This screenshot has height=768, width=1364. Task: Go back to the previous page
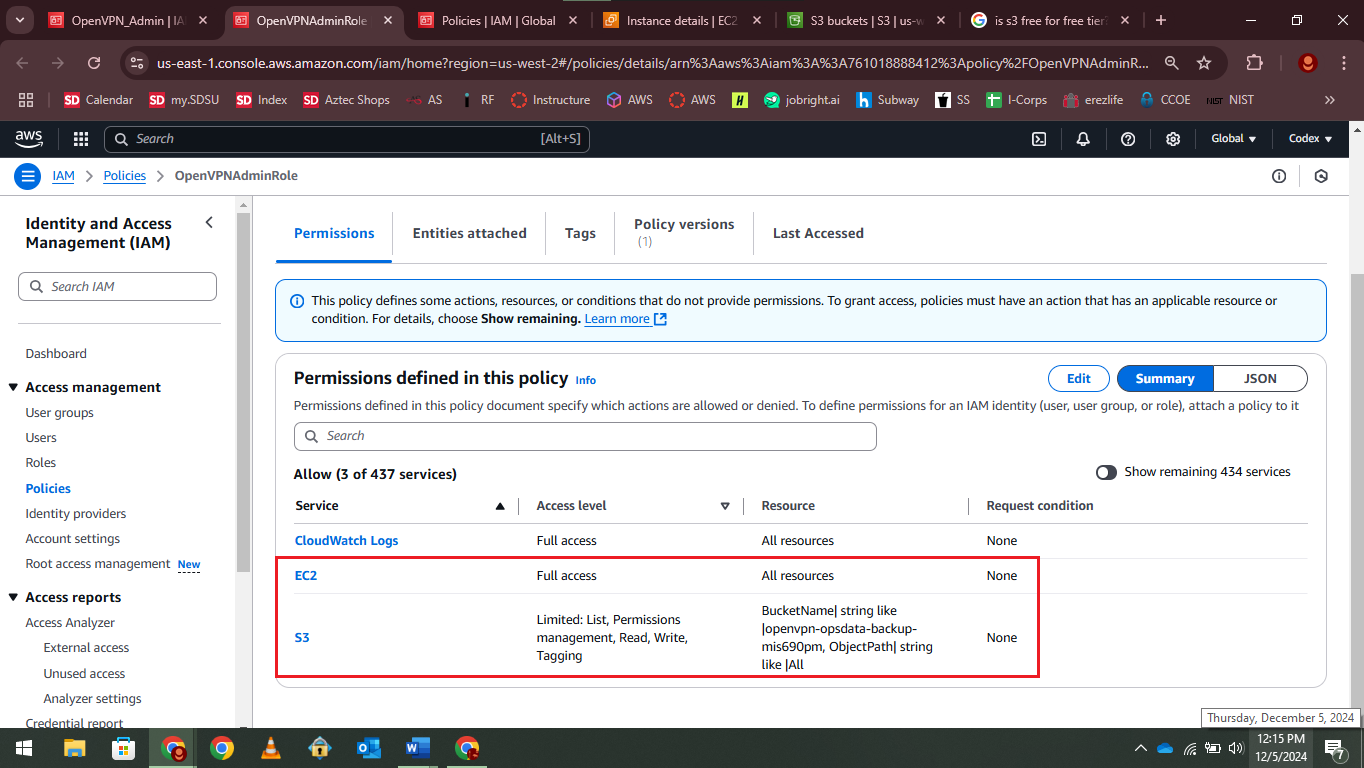(x=23, y=62)
